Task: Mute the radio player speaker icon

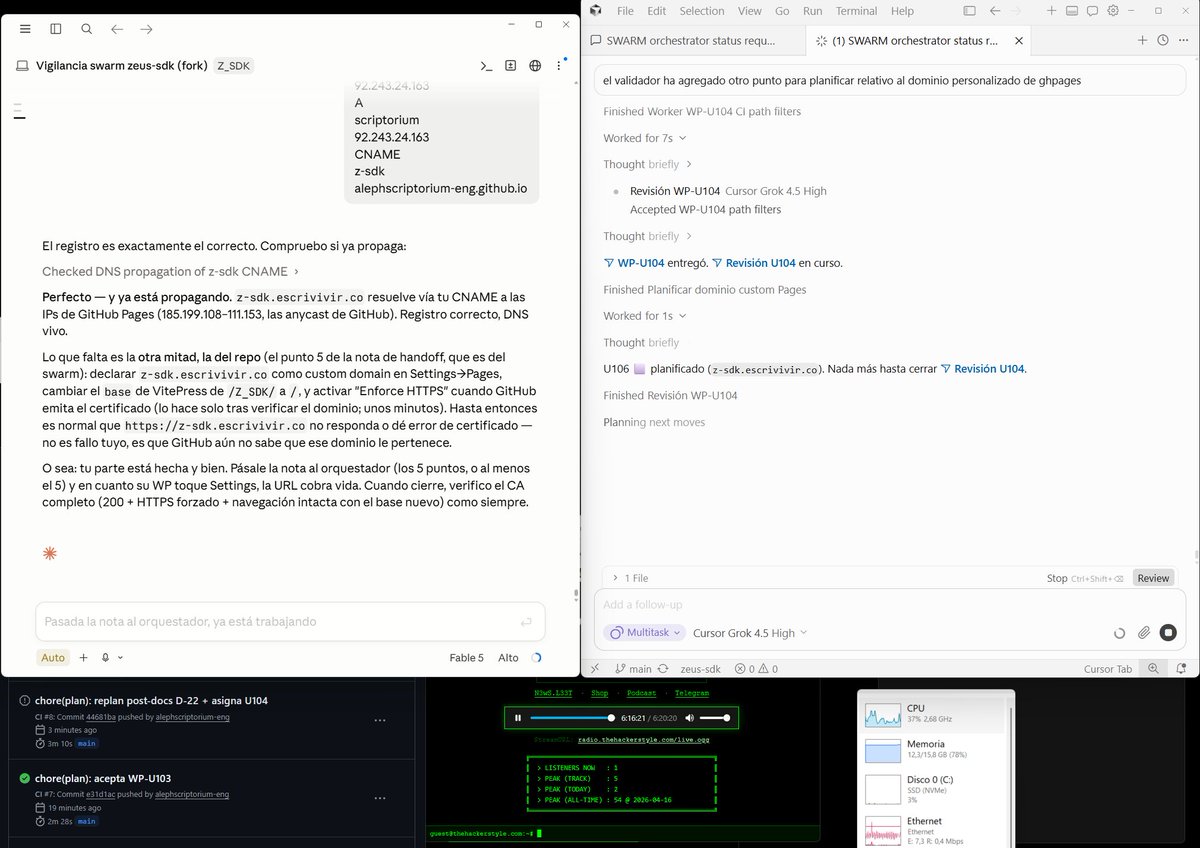Action: 689,718
